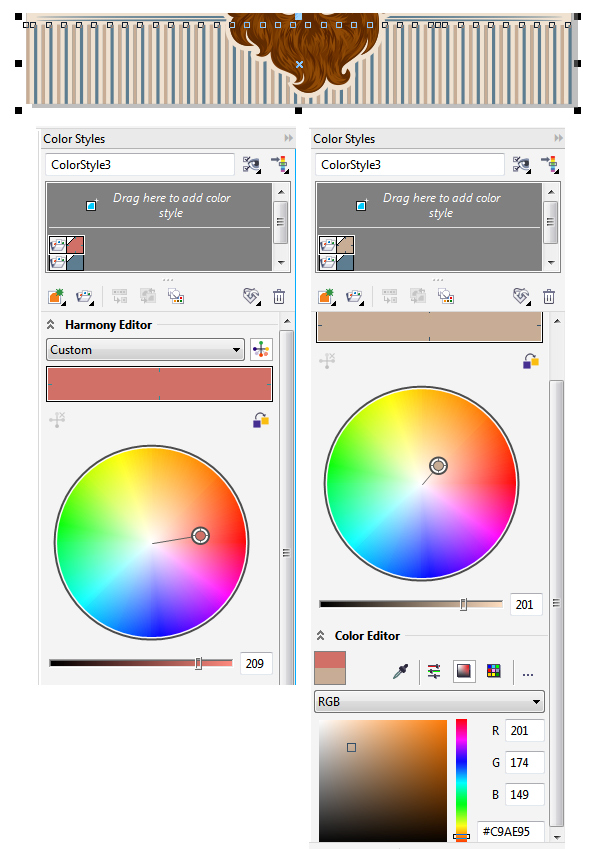Image resolution: width=600 pixels, height=849 pixels.
Task: Open the RGB color model dropdown
Action: click(429, 702)
